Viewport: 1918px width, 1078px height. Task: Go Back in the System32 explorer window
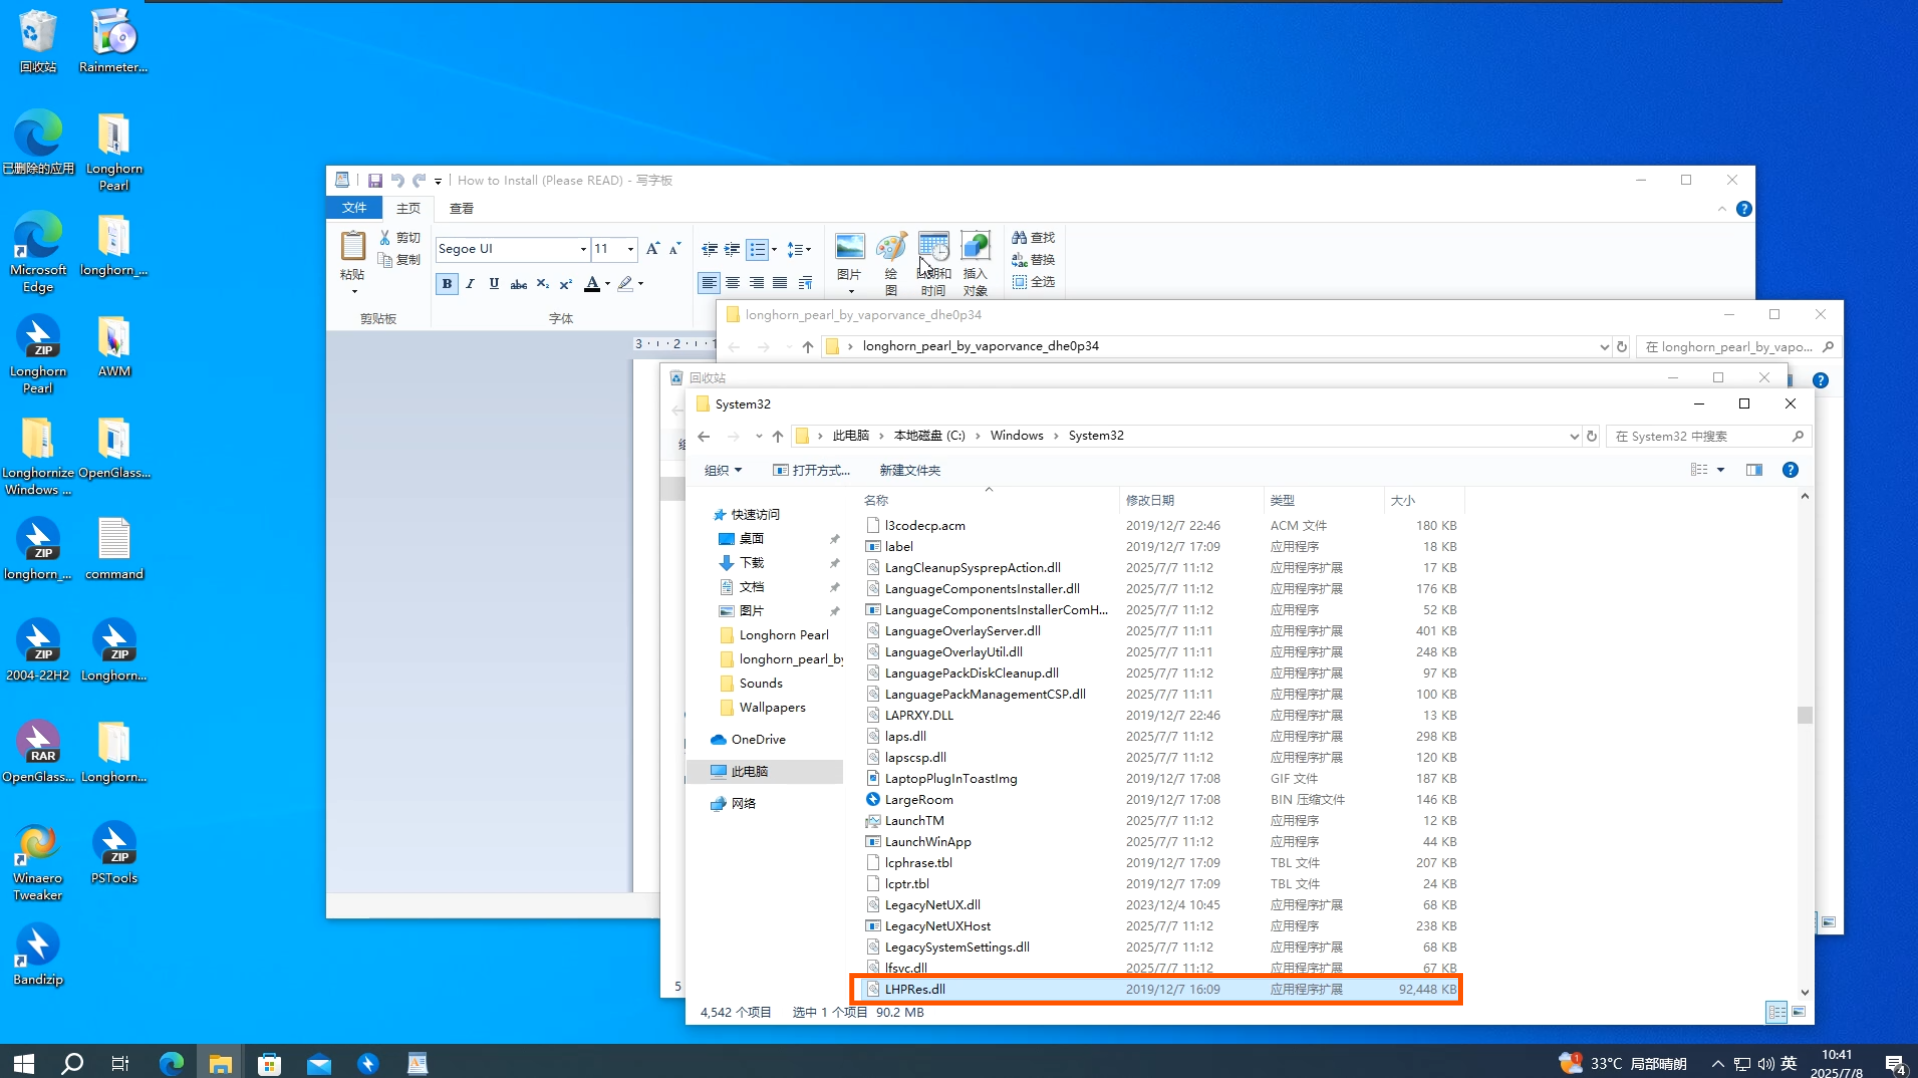point(704,436)
